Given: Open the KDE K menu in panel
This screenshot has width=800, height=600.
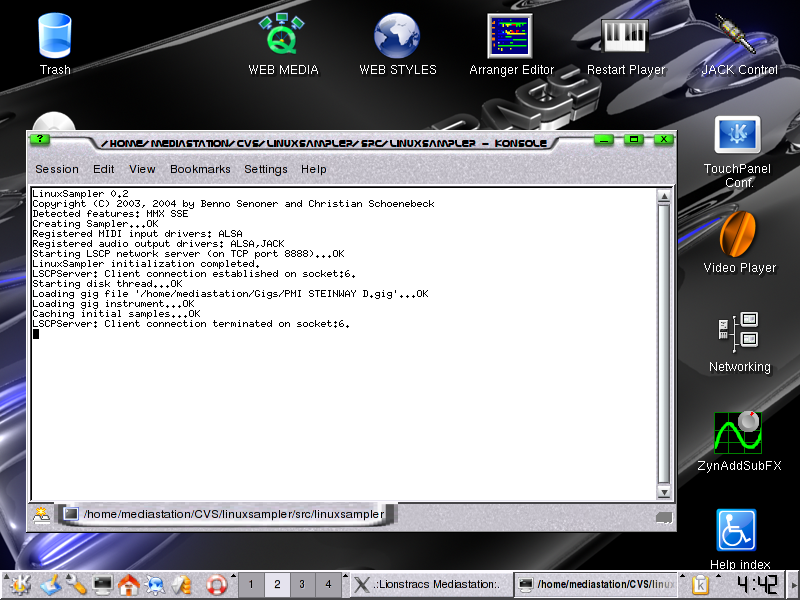Looking at the screenshot, I should [x=18, y=585].
